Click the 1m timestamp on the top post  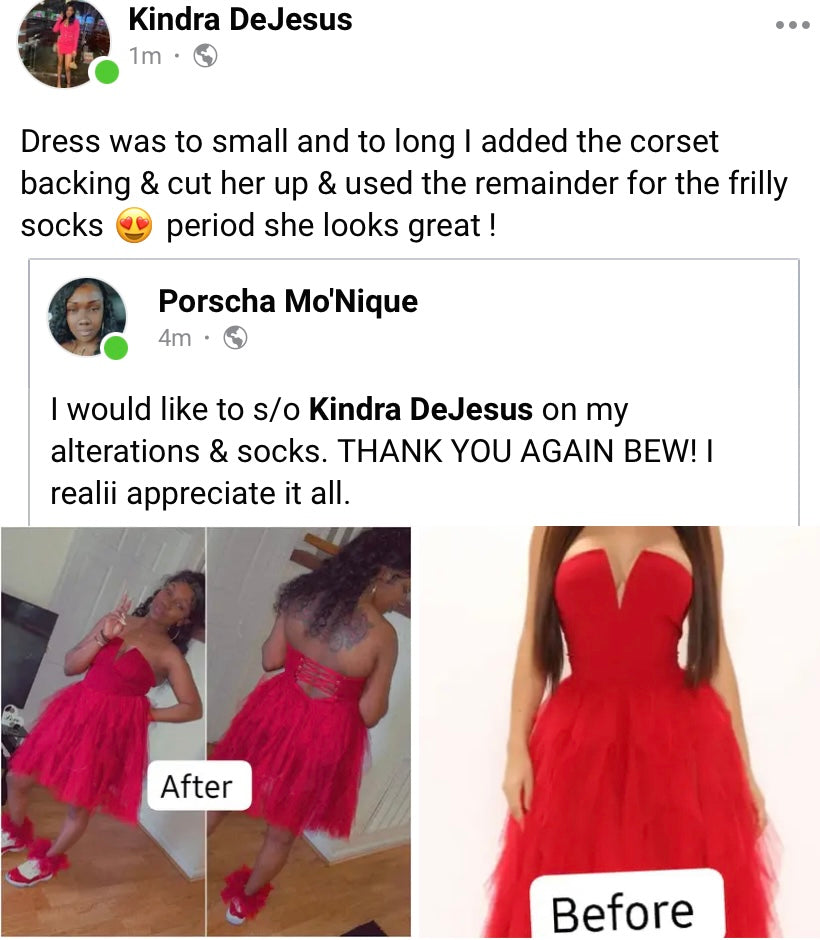[144, 57]
